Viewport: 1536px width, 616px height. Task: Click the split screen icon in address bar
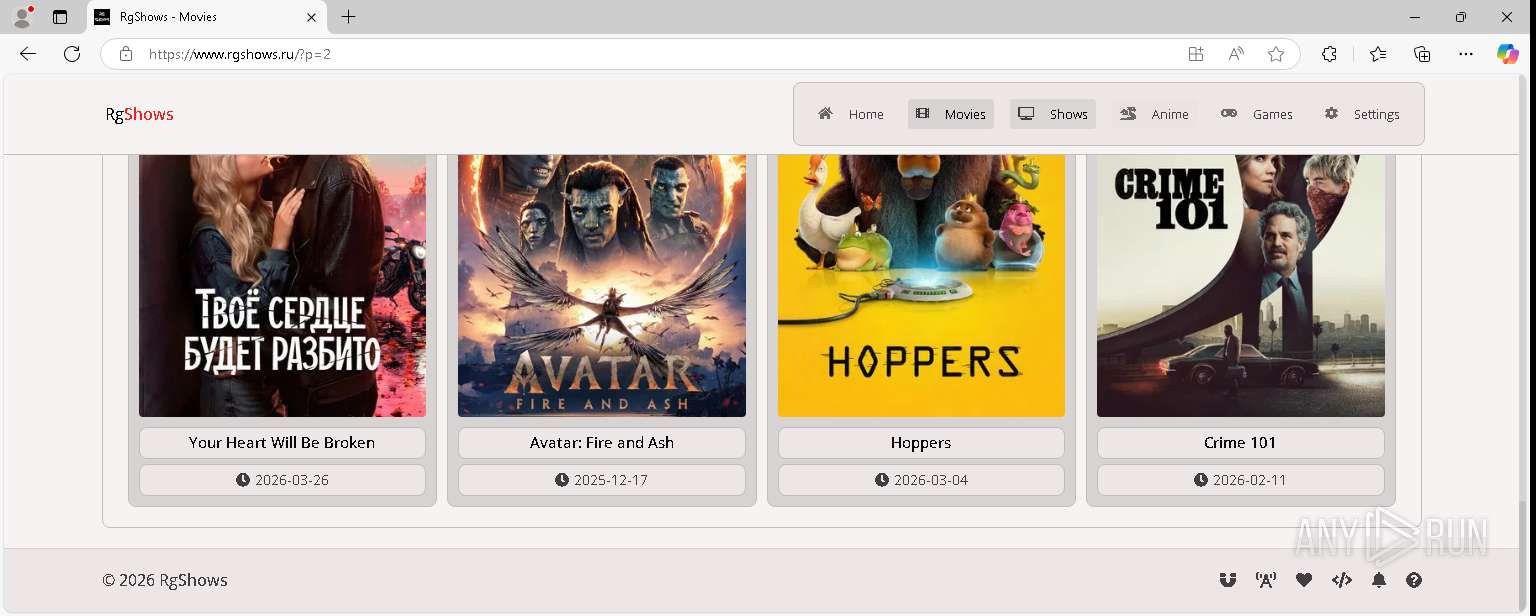tap(1196, 54)
